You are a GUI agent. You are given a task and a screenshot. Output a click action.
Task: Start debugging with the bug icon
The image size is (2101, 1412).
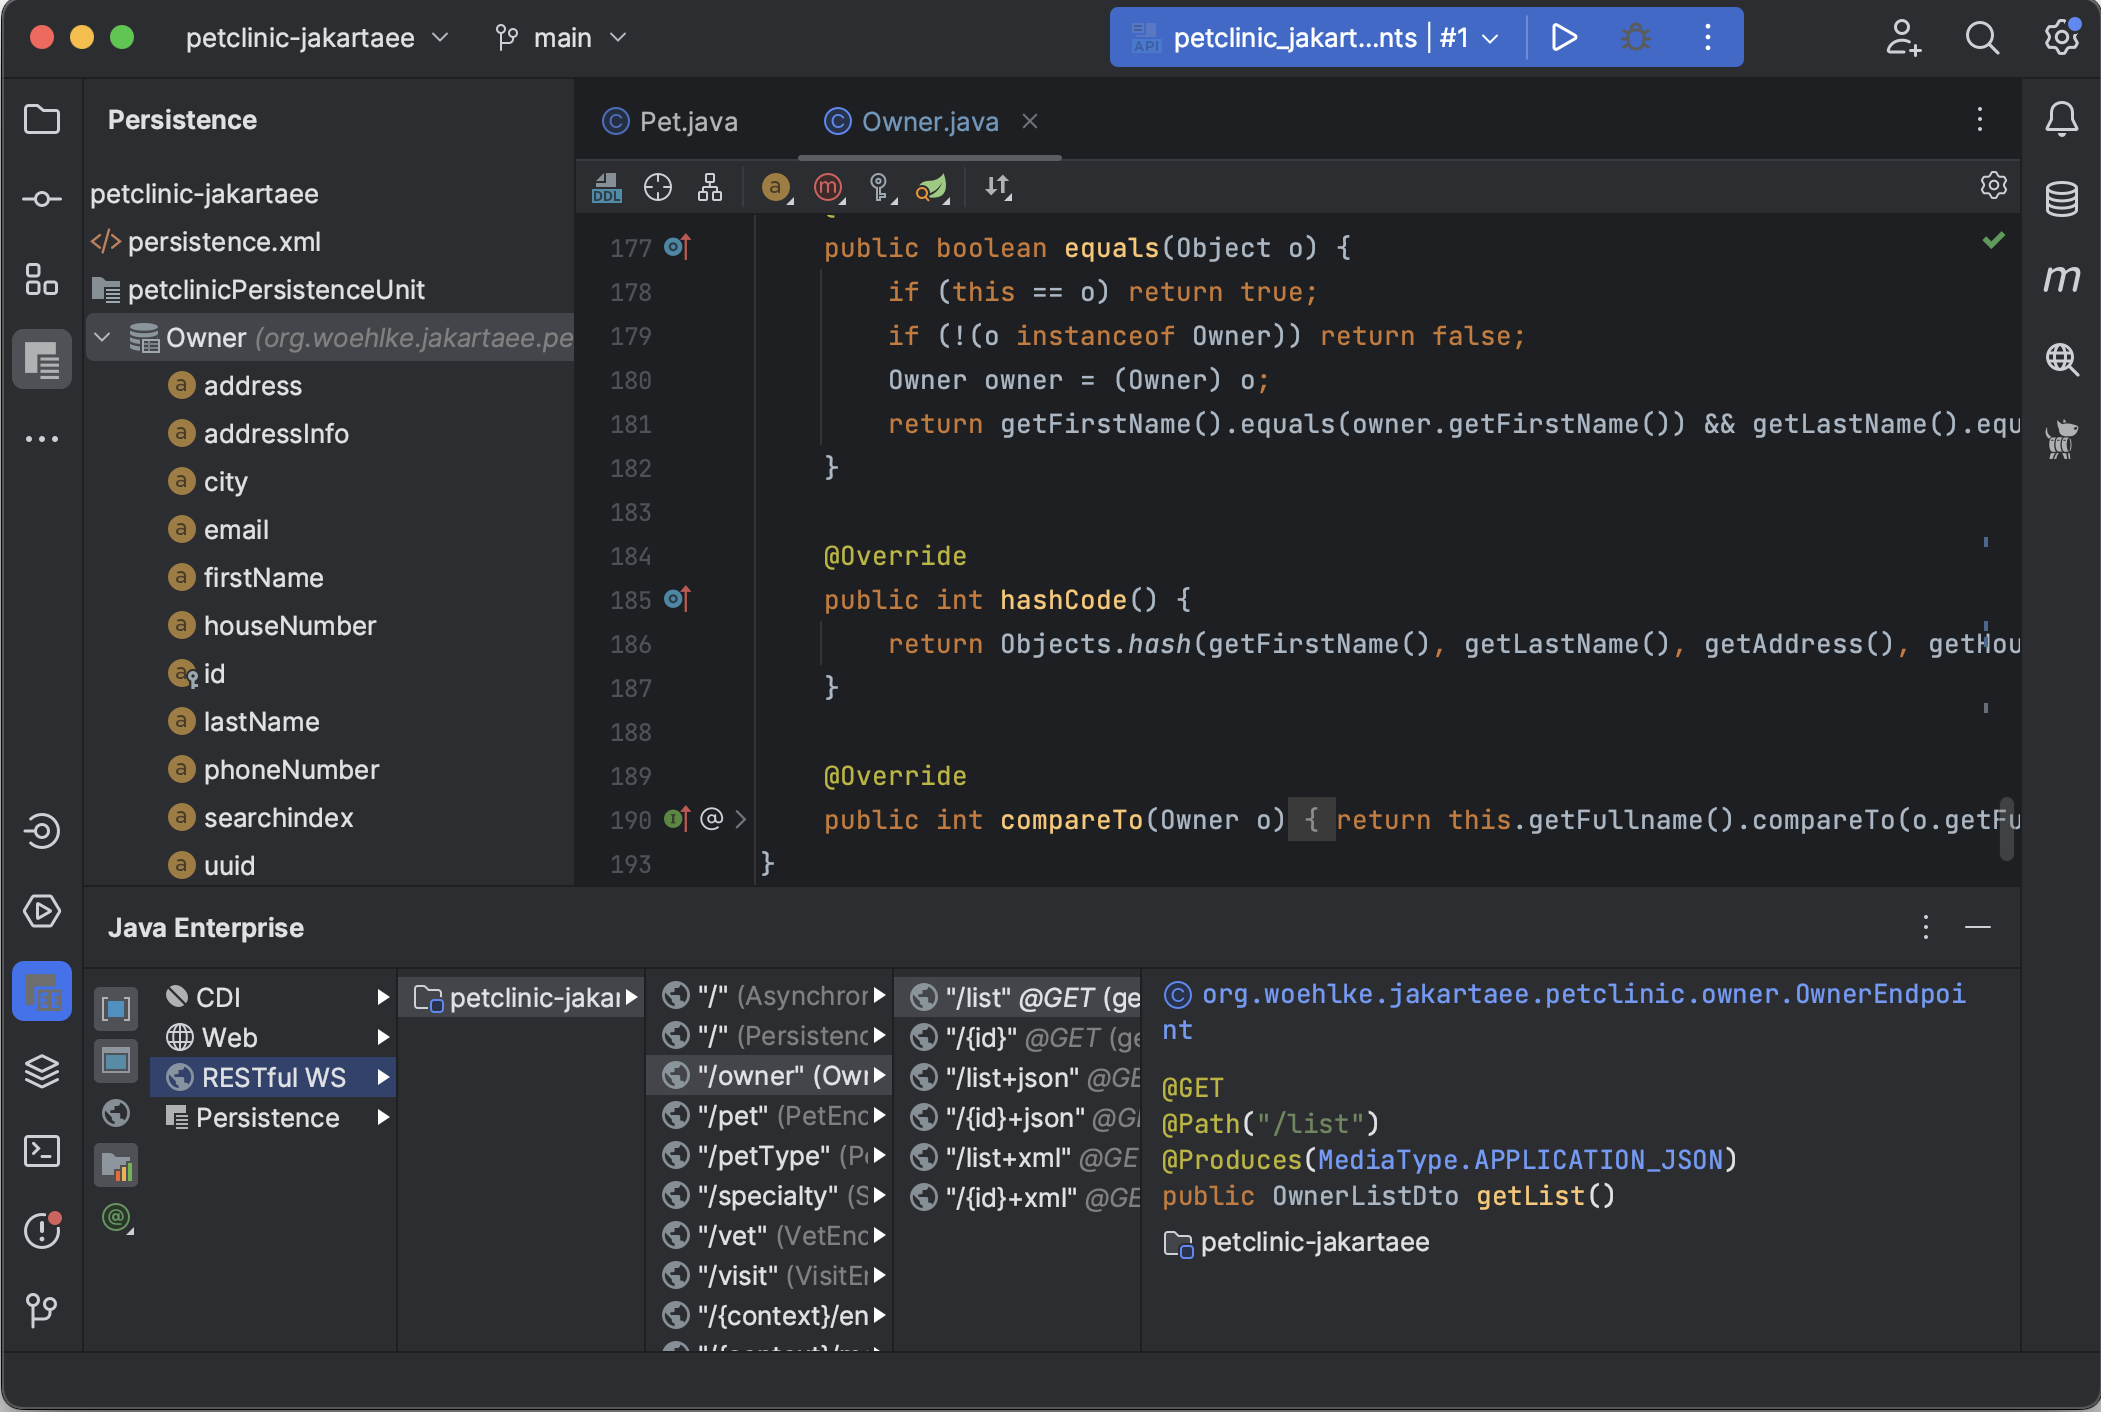tap(1634, 37)
